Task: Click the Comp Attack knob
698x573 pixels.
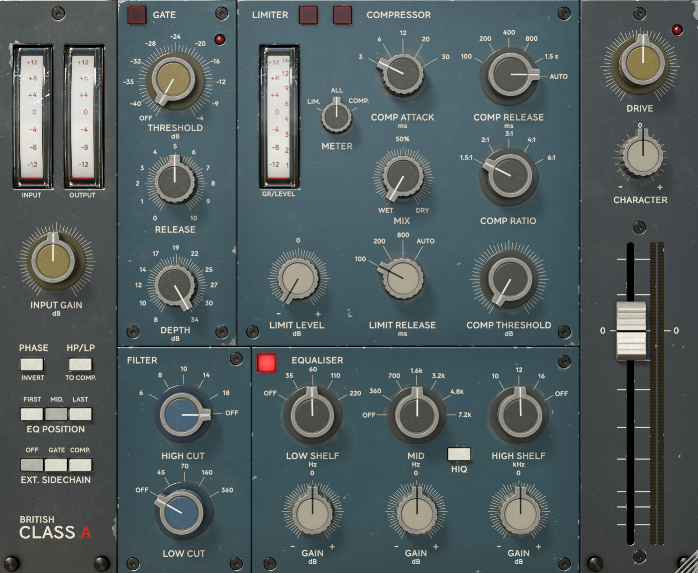Action: coord(402,73)
